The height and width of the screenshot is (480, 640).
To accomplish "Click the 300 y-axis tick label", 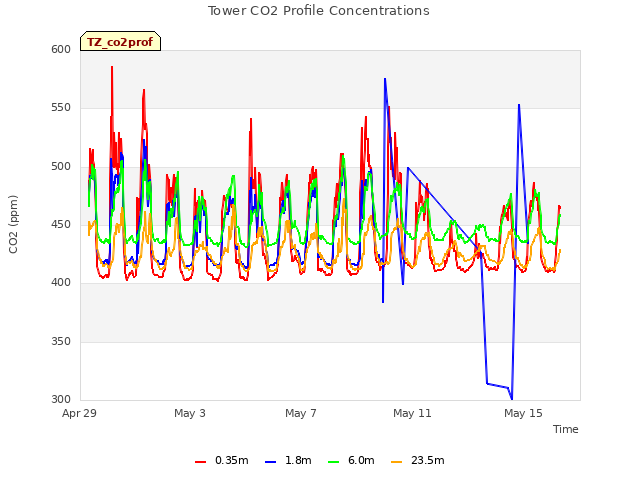I will pos(61,399).
